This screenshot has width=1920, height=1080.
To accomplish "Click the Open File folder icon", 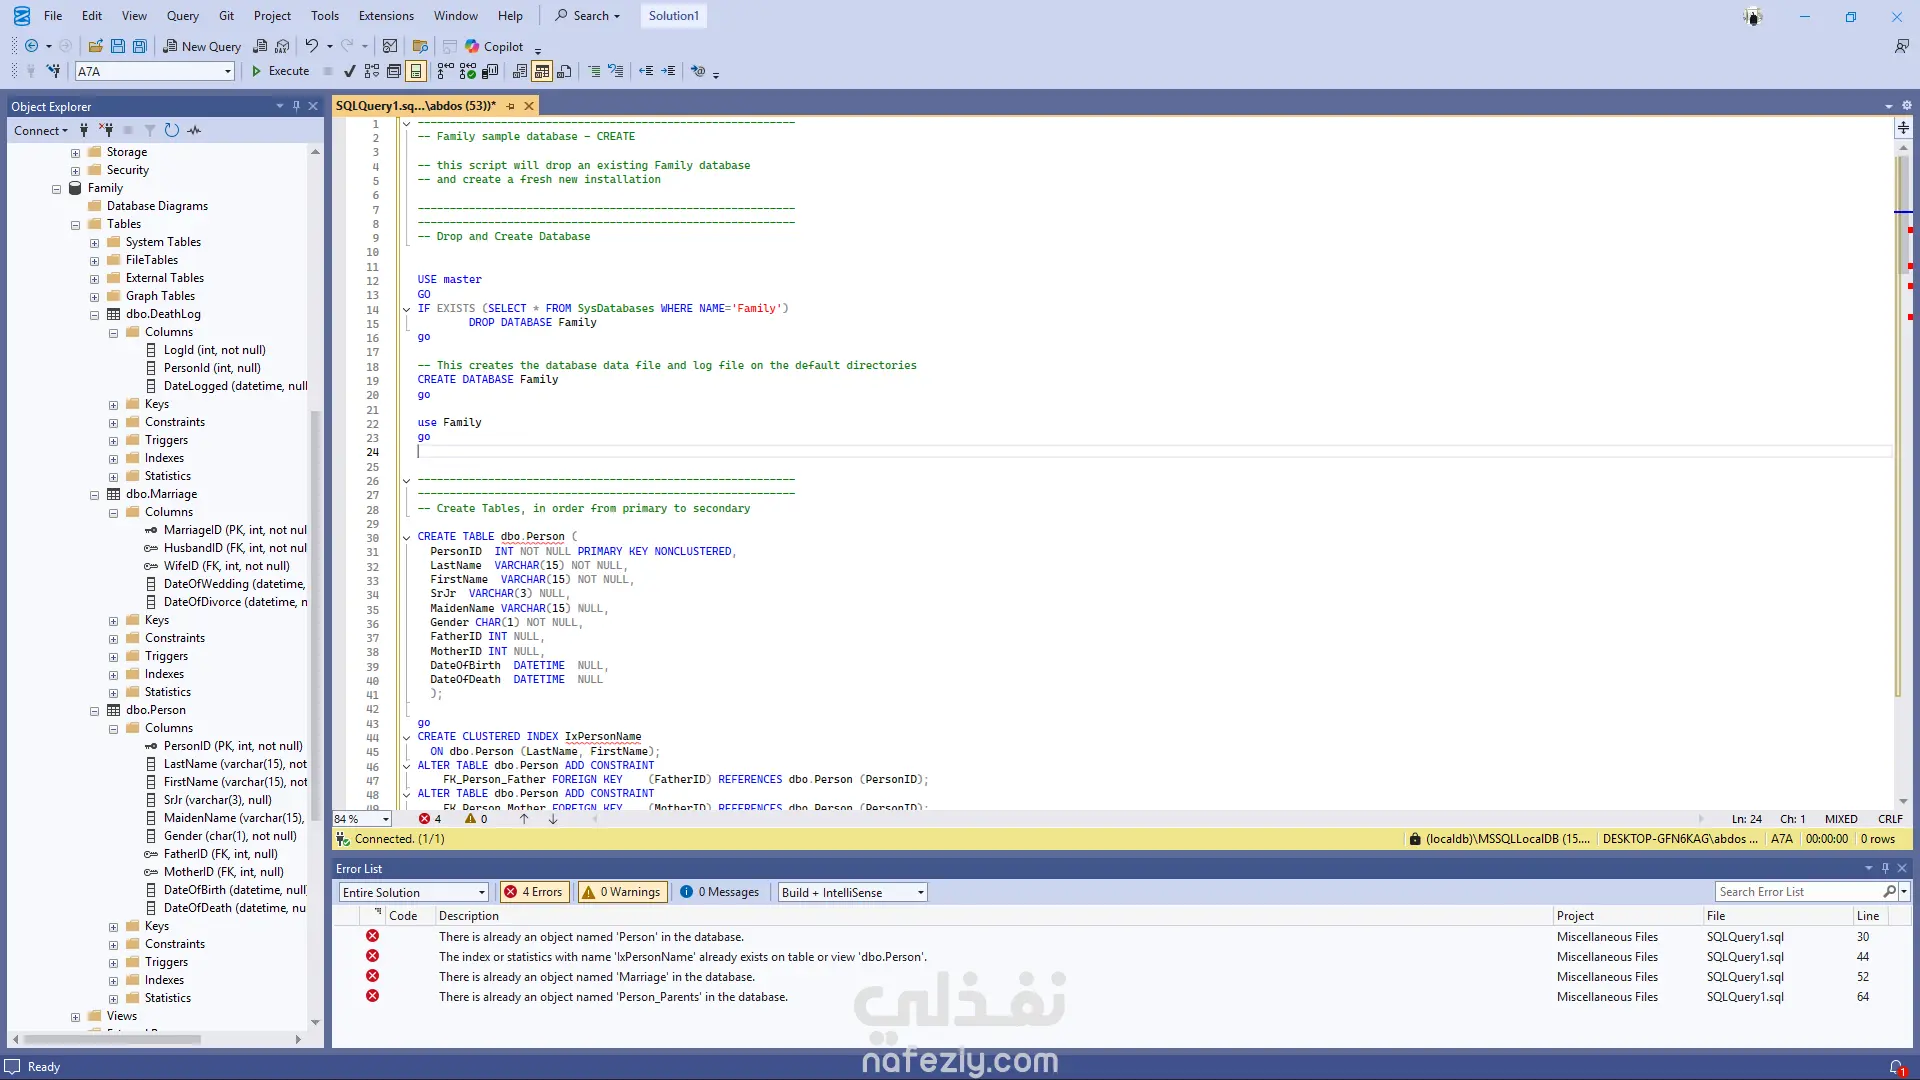I will coord(95,46).
